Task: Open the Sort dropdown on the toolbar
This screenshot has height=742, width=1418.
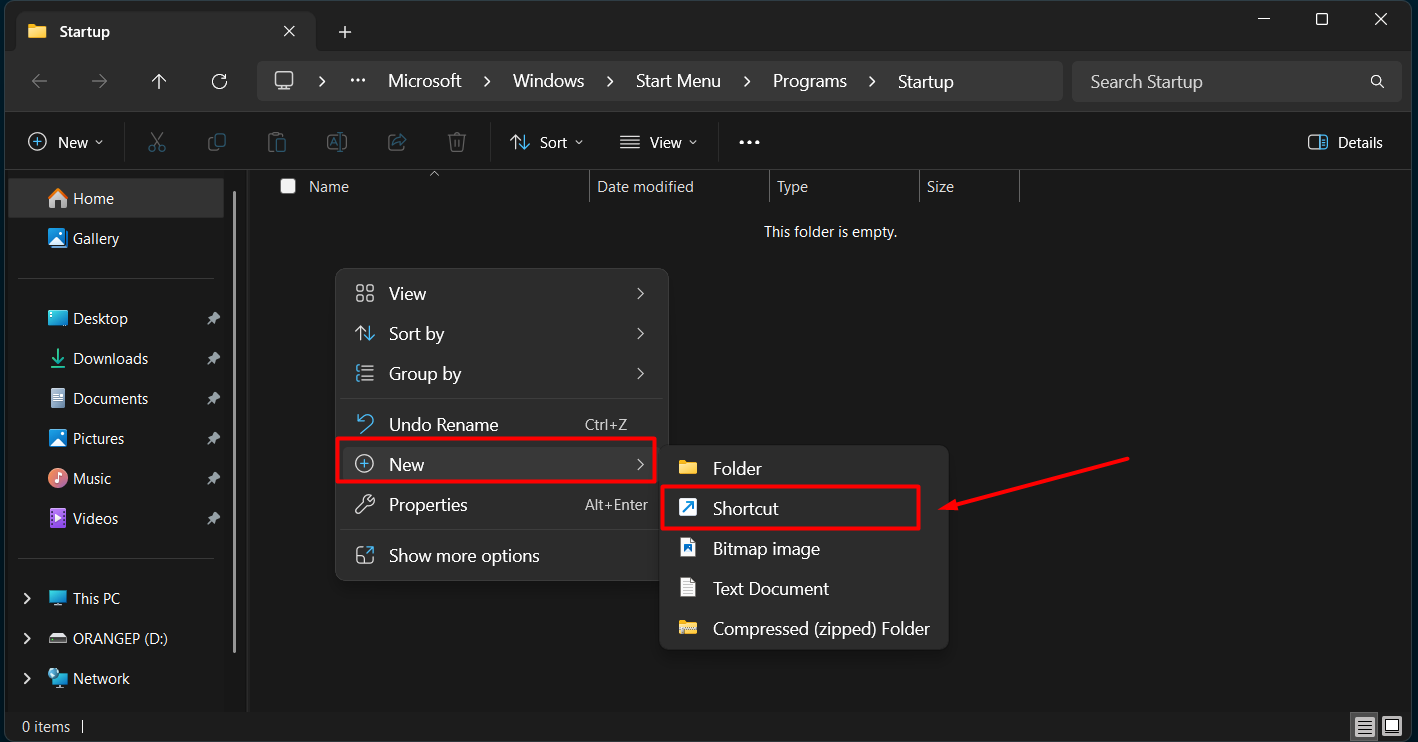Action: pyautogui.click(x=546, y=142)
